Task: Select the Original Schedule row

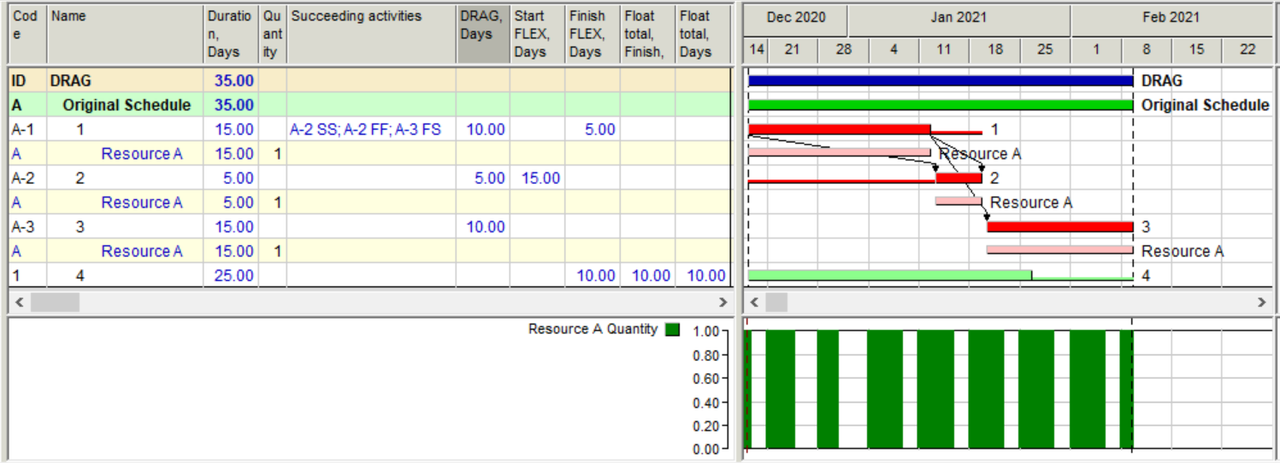Action: pos(370,105)
